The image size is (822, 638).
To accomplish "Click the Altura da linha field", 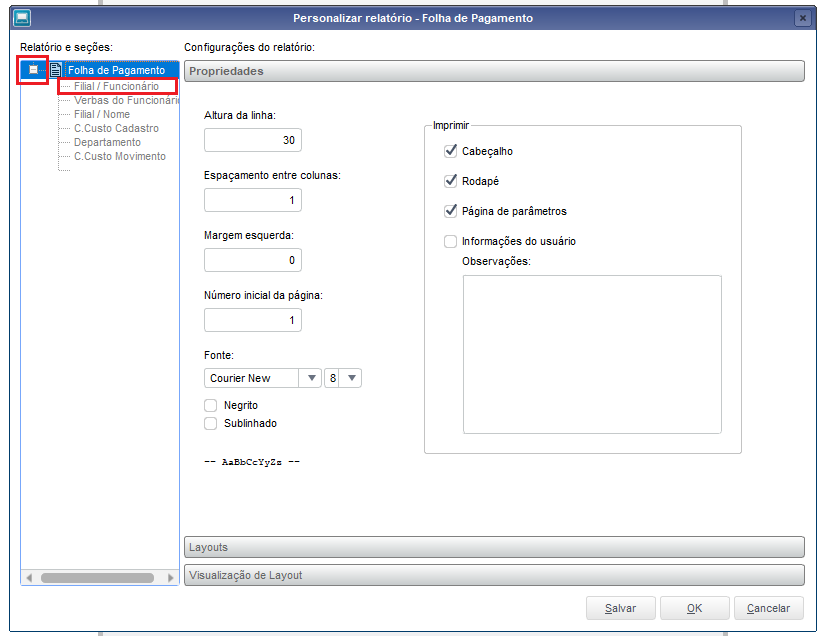I will coord(253,140).
